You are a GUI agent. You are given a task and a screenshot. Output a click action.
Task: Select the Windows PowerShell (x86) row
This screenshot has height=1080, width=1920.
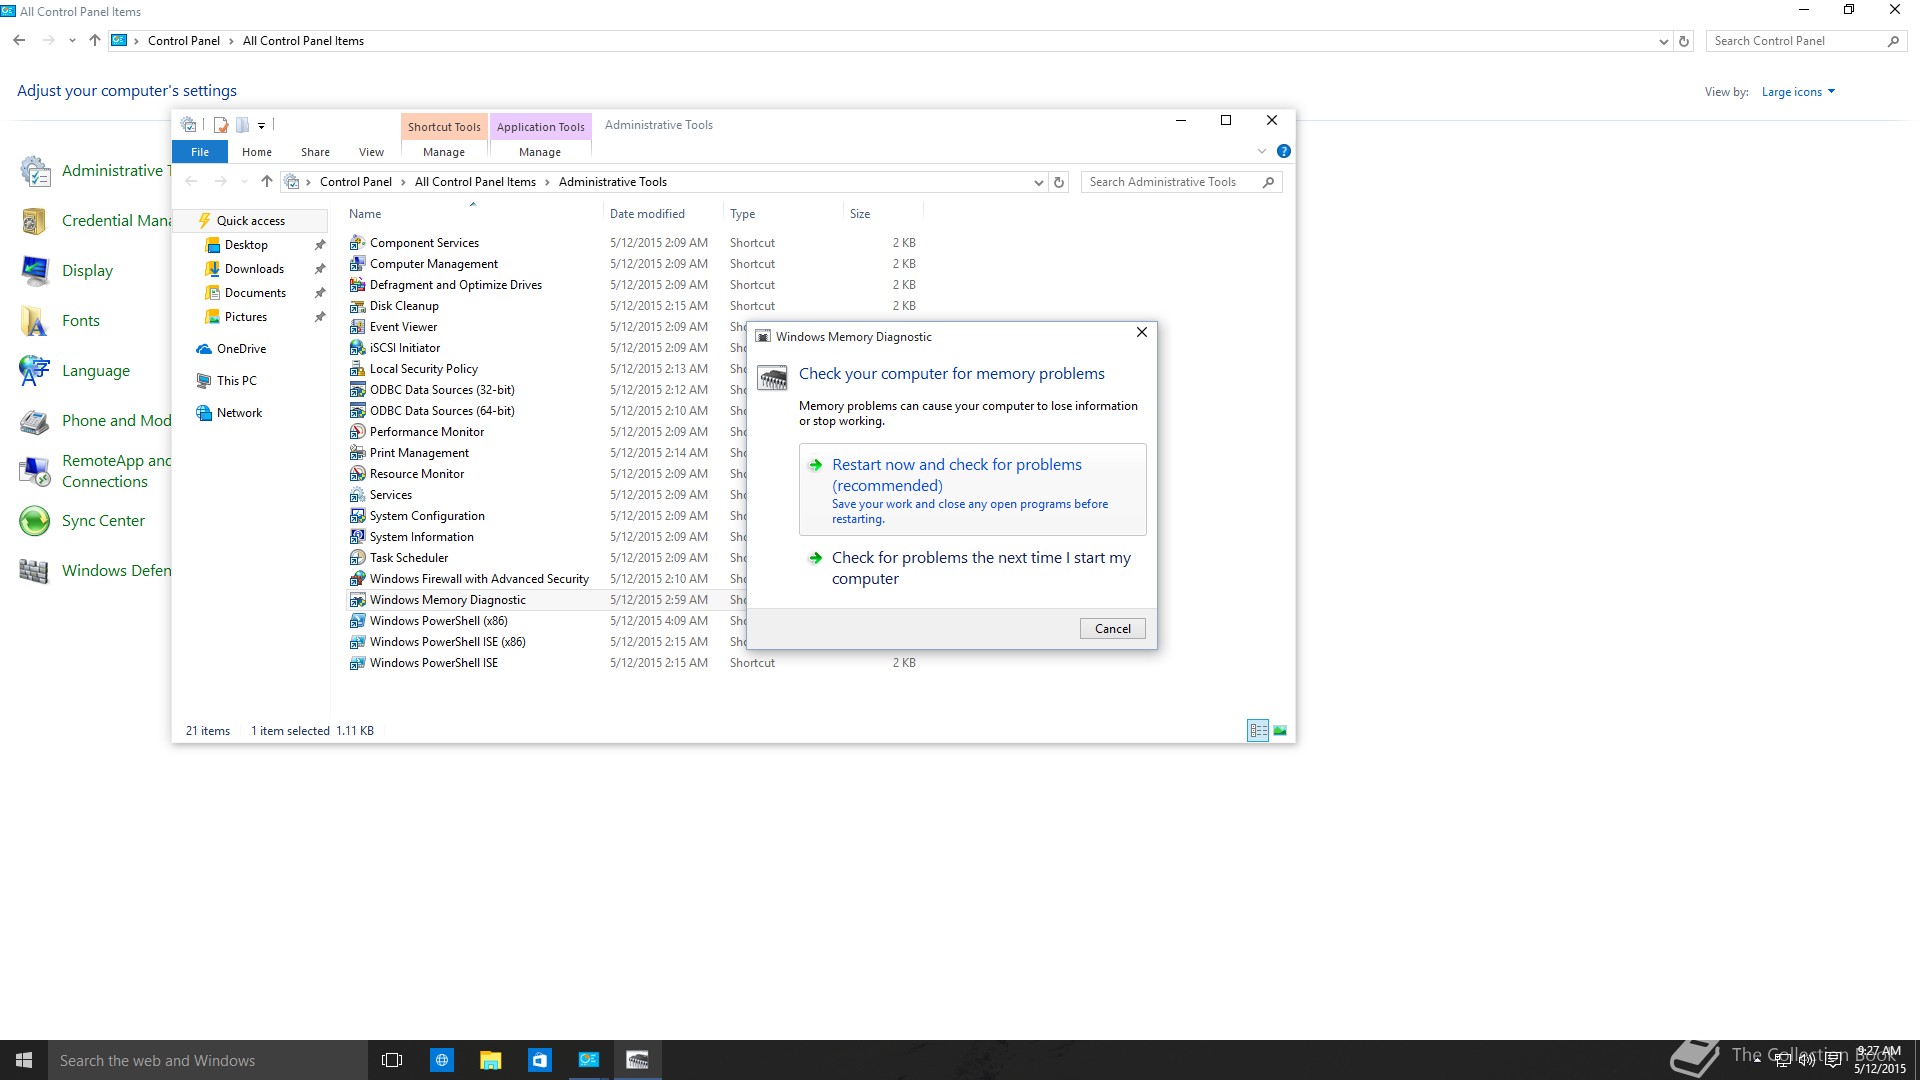[x=546, y=621]
